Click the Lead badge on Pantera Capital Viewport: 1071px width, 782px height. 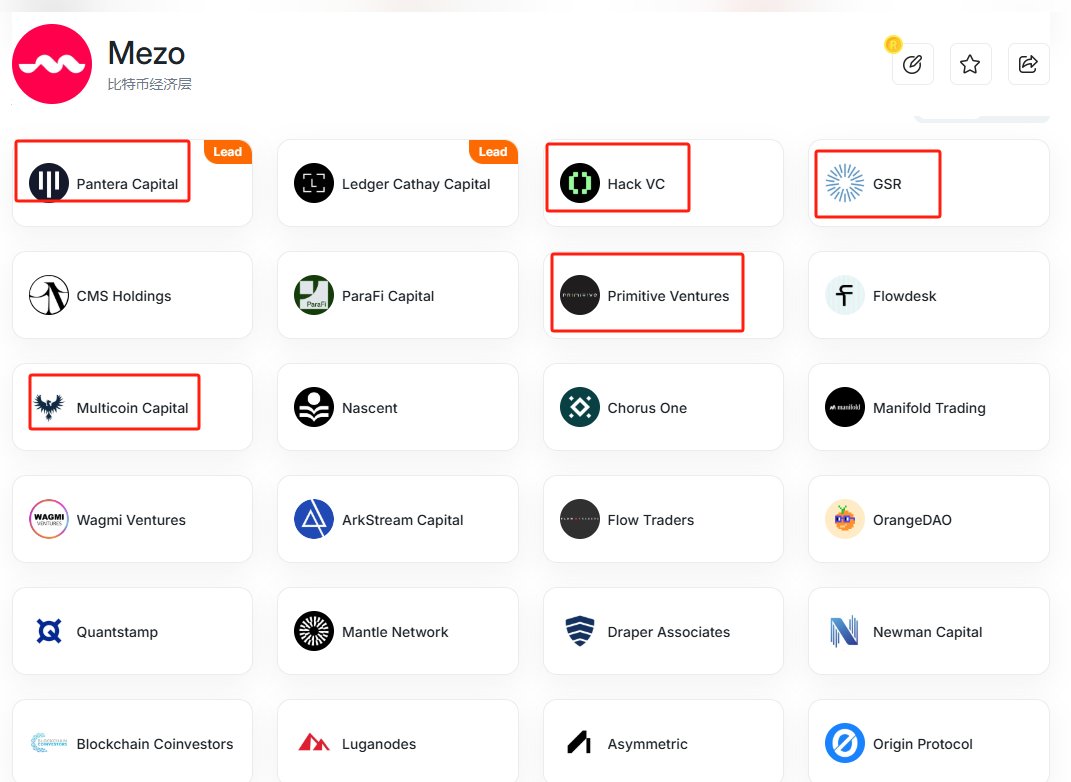click(227, 152)
